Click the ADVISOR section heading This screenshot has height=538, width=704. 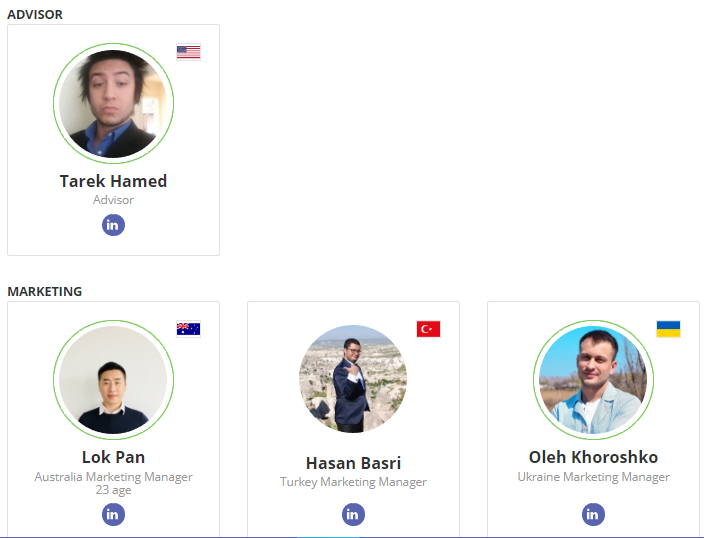tap(35, 14)
